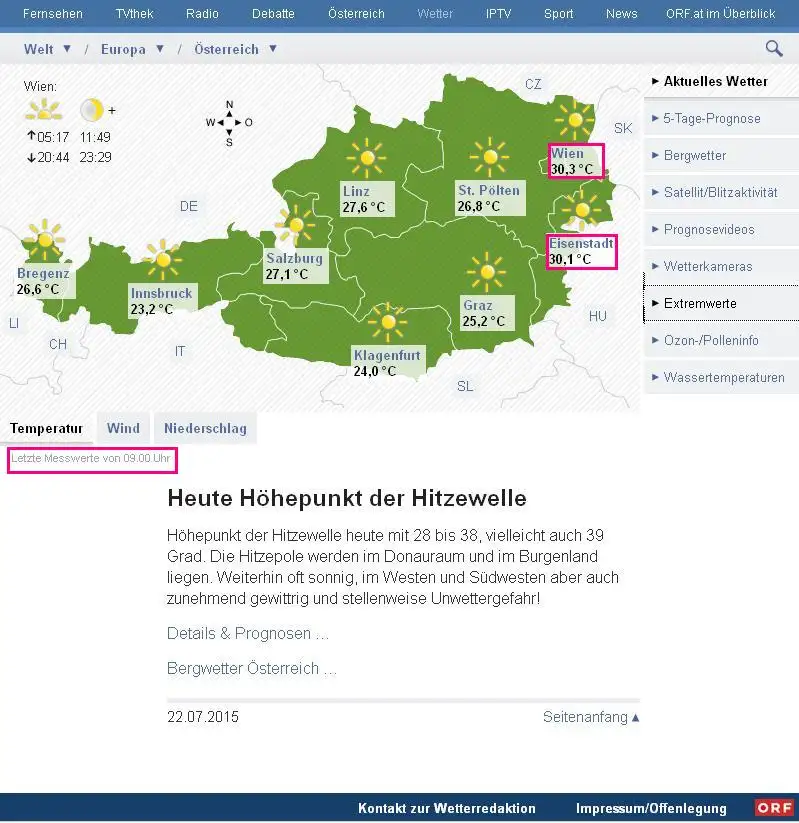799x823 pixels.
Task: Follow the Details & Prognosen link
Action: click(247, 633)
